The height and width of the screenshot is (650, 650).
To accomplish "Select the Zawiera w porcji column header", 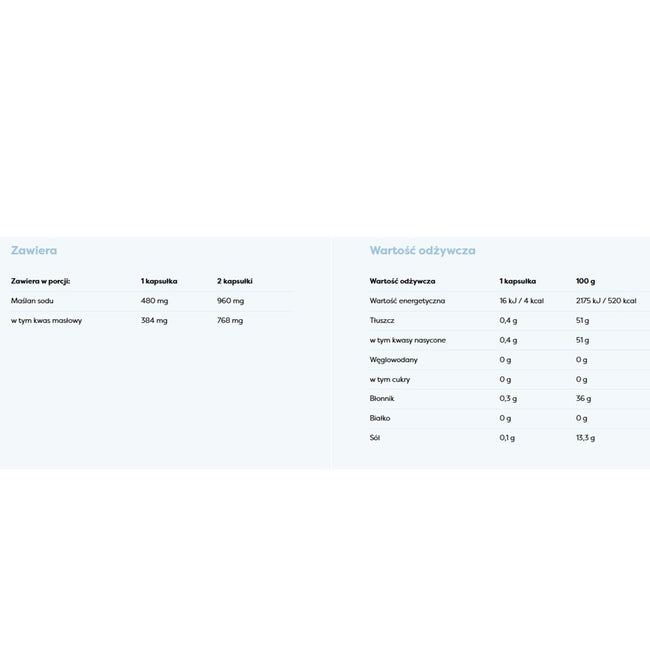I will tap(41, 281).
